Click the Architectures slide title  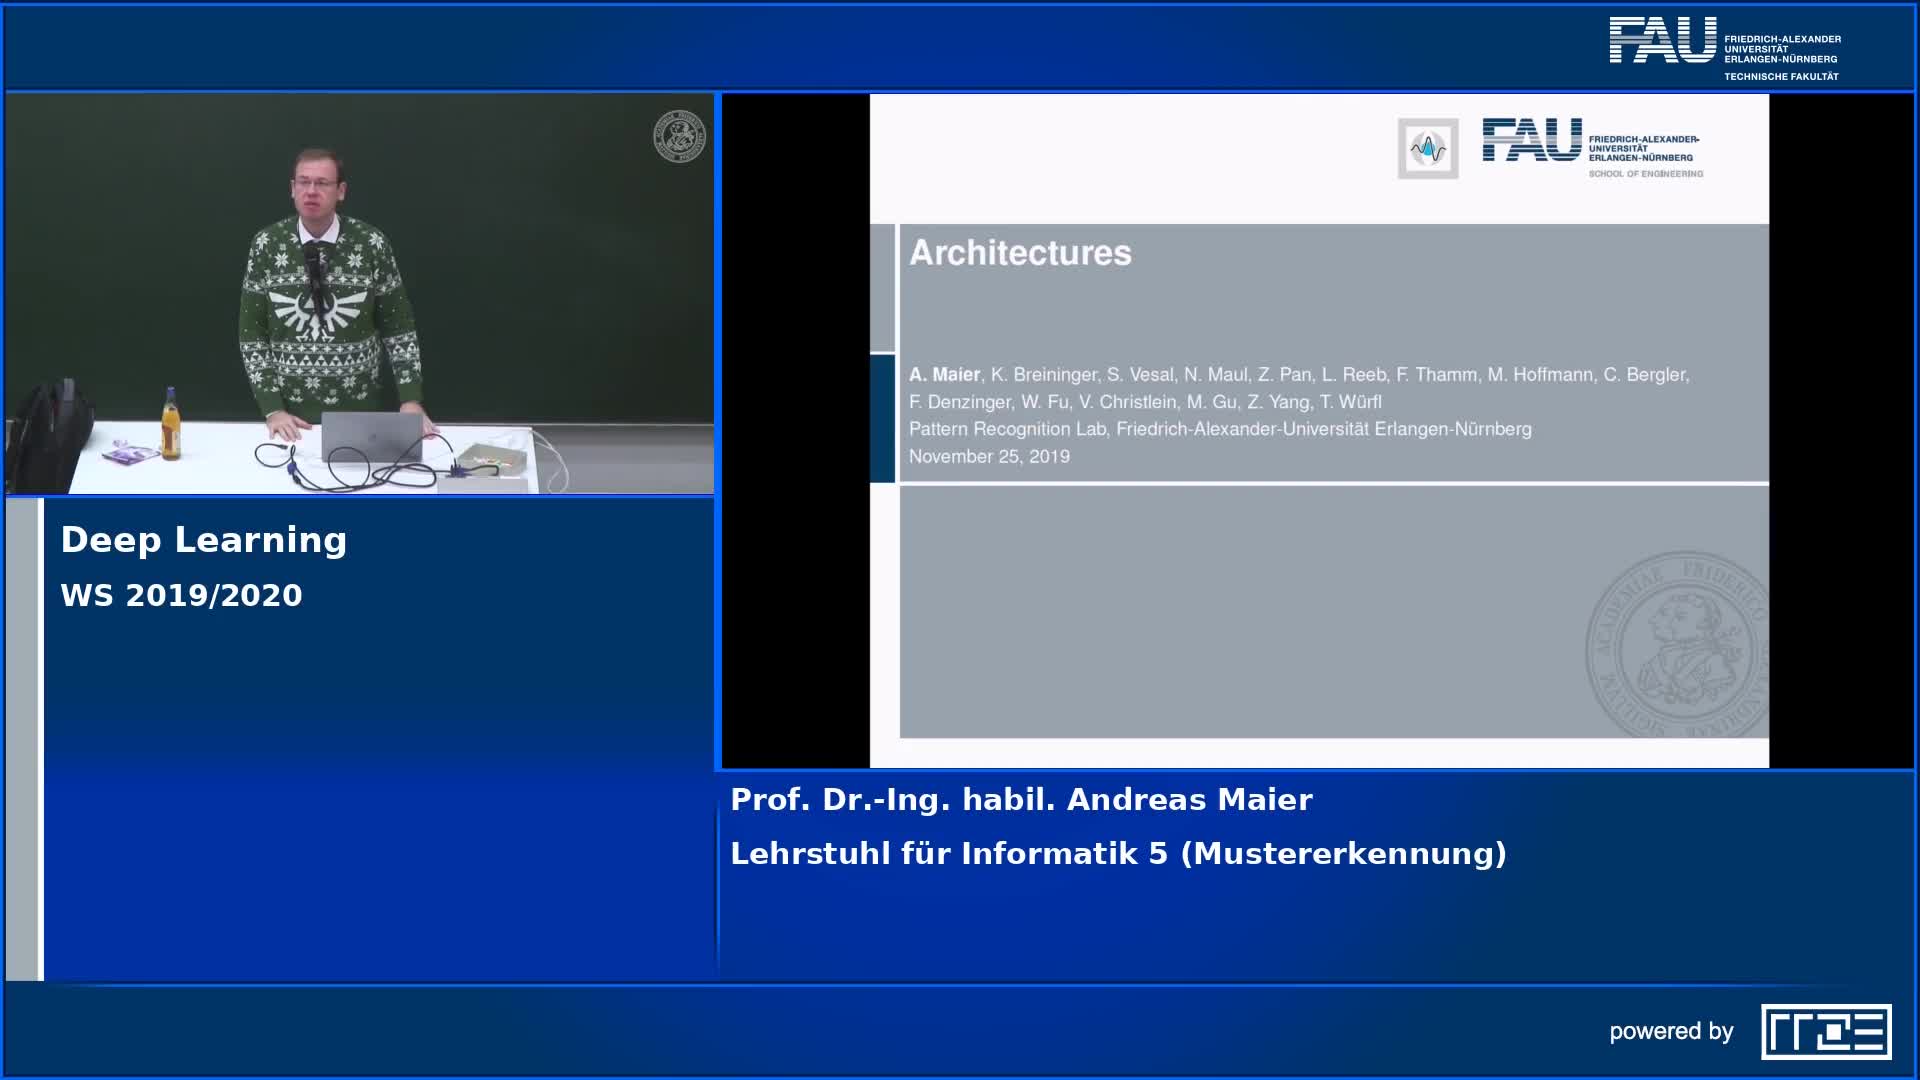1020,253
